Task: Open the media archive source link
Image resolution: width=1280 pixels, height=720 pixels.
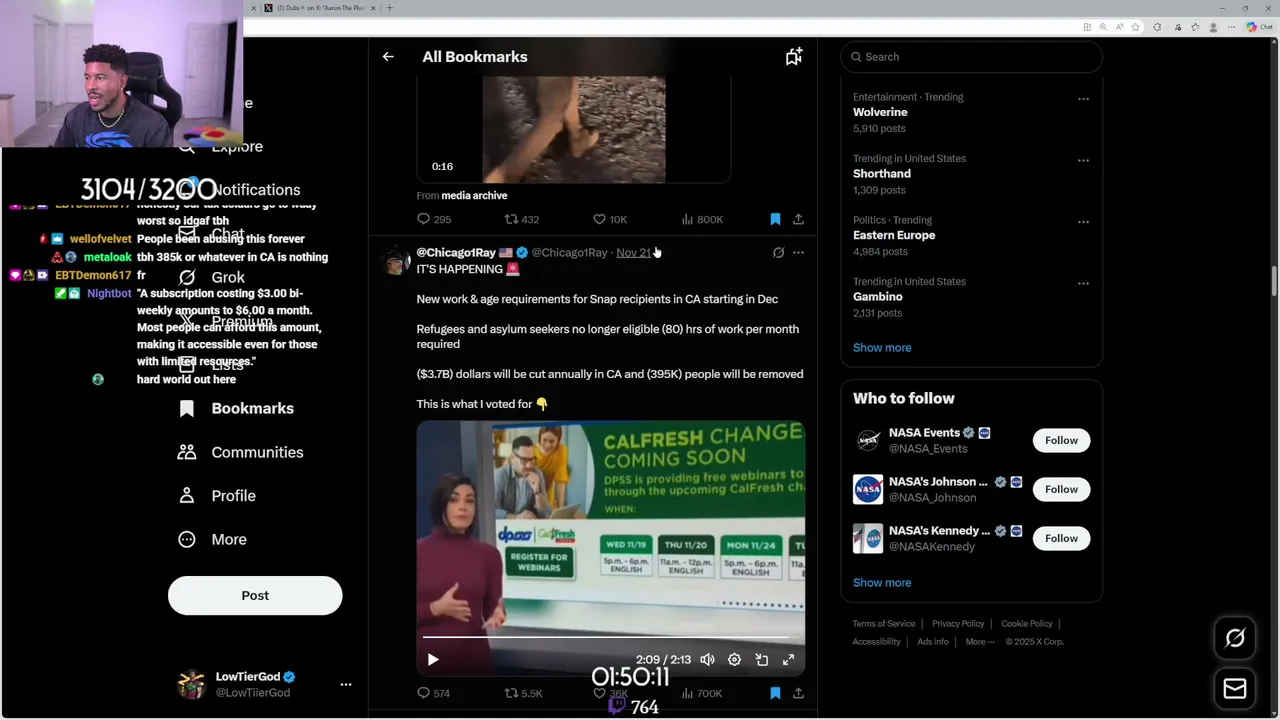Action: [x=474, y=196]
